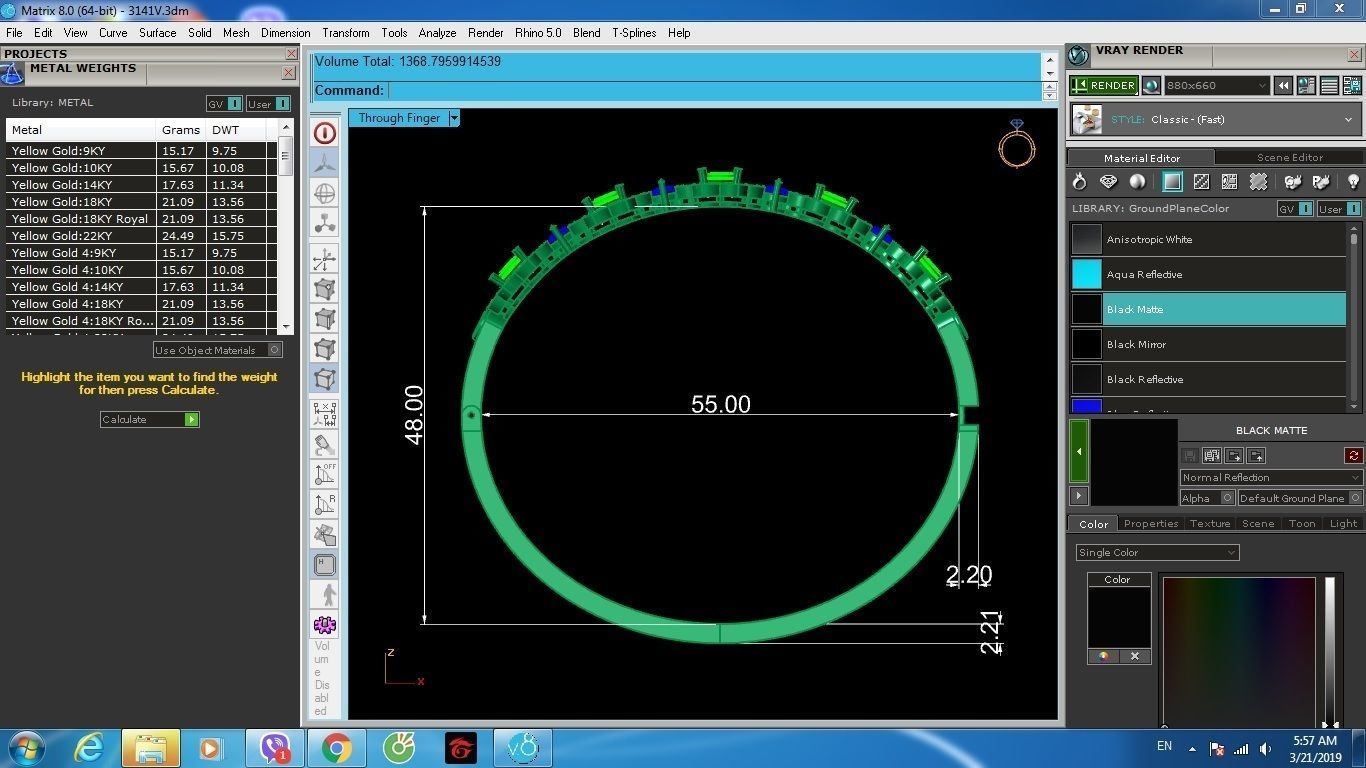Click the H highlight button icon
Image resolution: width=1366 pixels, height=768 pixels.
pyautogui.click(x=325, y=565)
